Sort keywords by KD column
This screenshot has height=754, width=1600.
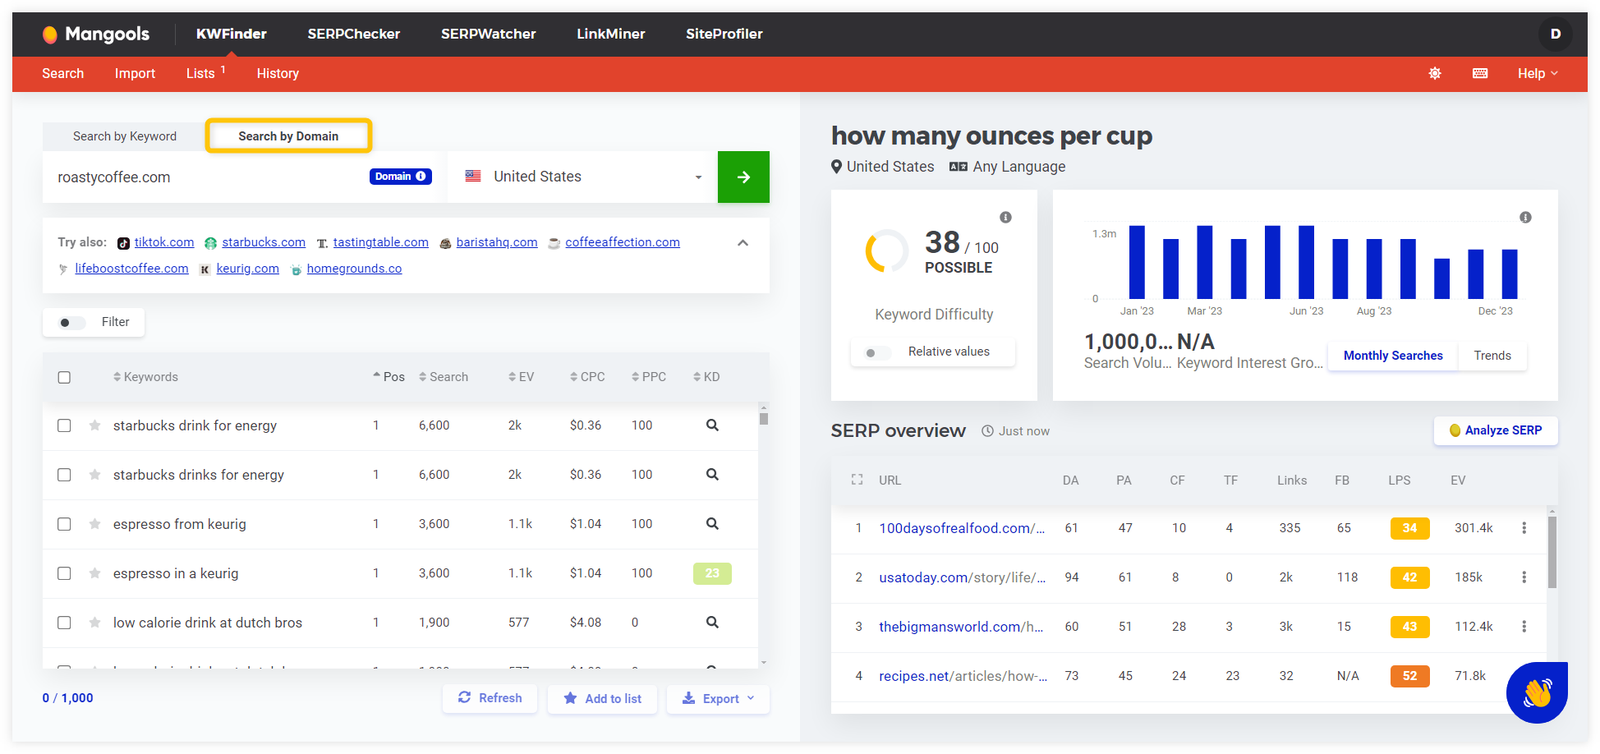tap(706, 377)
